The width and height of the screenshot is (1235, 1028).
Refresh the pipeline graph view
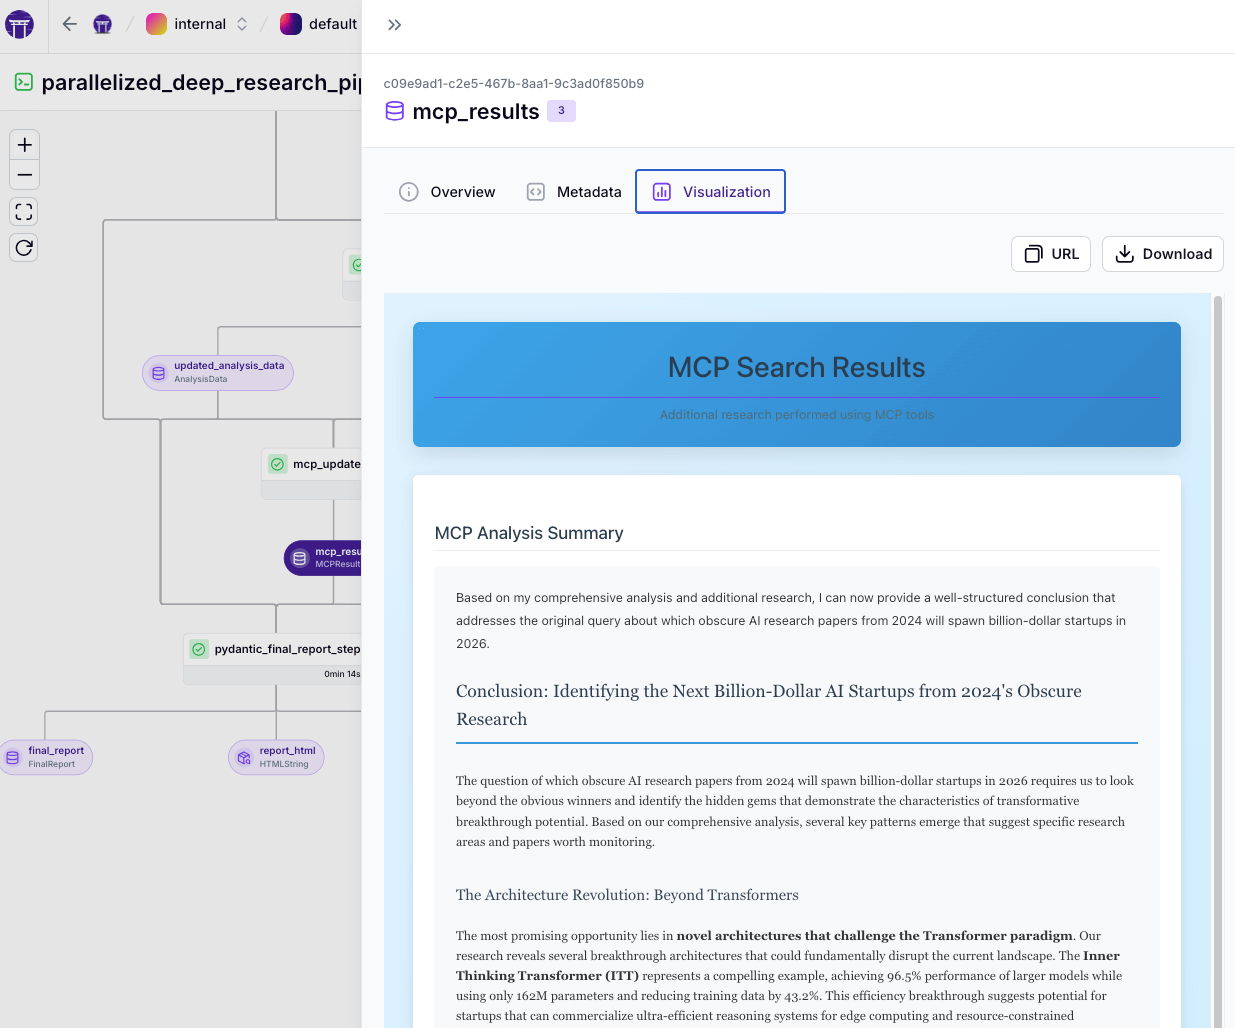point(25,248)
